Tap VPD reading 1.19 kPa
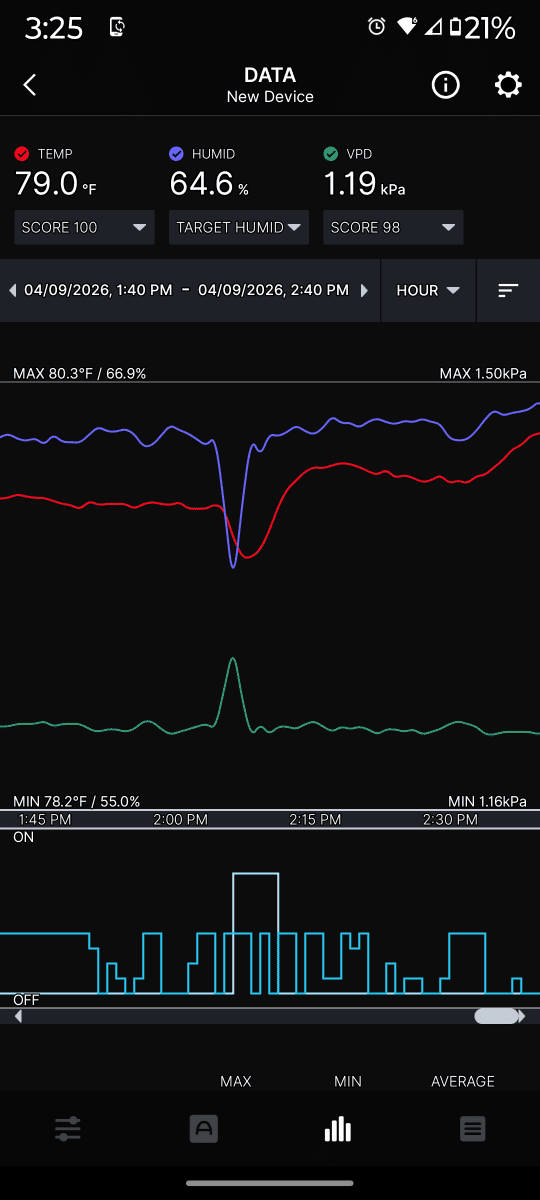540x1200 pixels. pyautogui.click(x=364, y=184)
